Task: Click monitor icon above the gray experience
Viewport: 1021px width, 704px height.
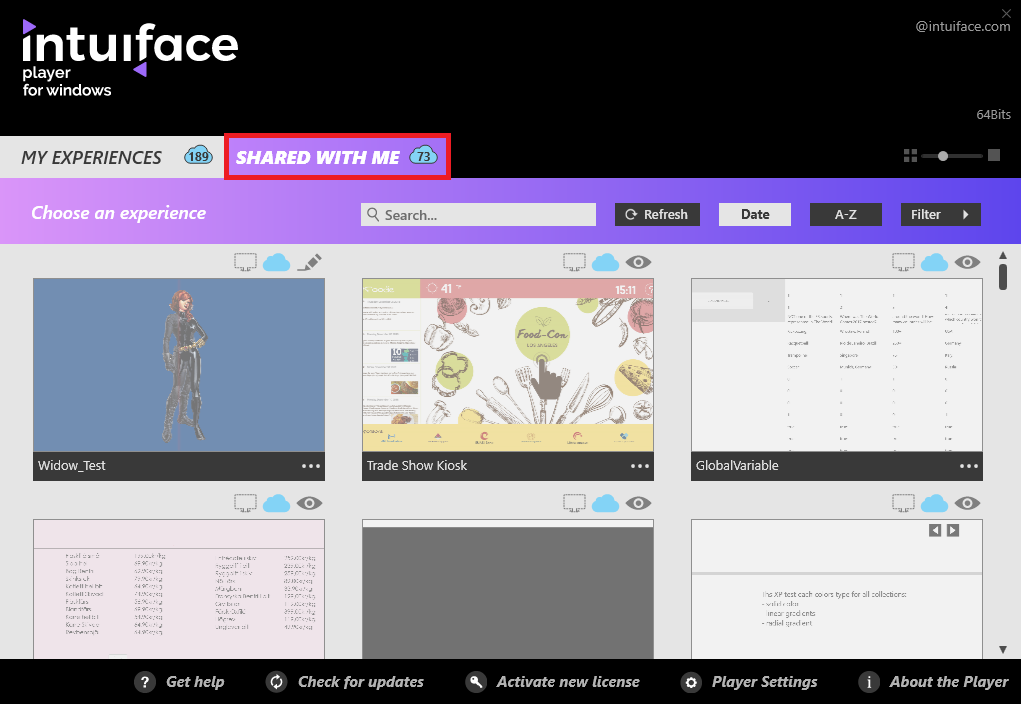Action: 574,503
